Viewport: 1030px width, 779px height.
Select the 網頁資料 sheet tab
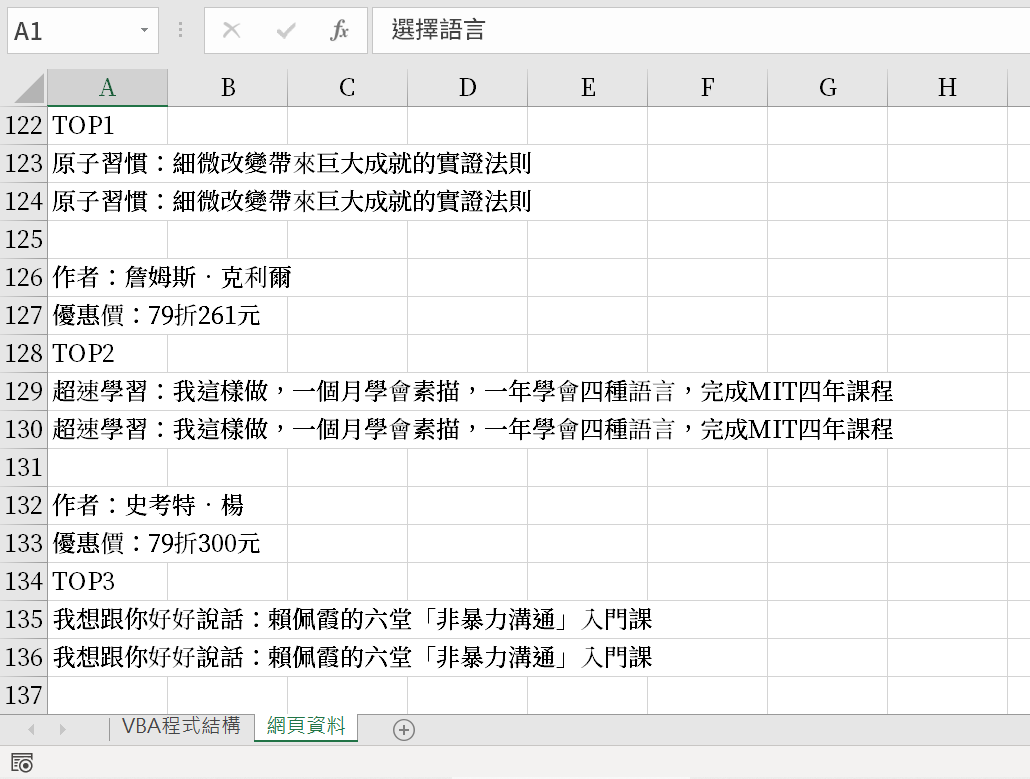(306, 726)
